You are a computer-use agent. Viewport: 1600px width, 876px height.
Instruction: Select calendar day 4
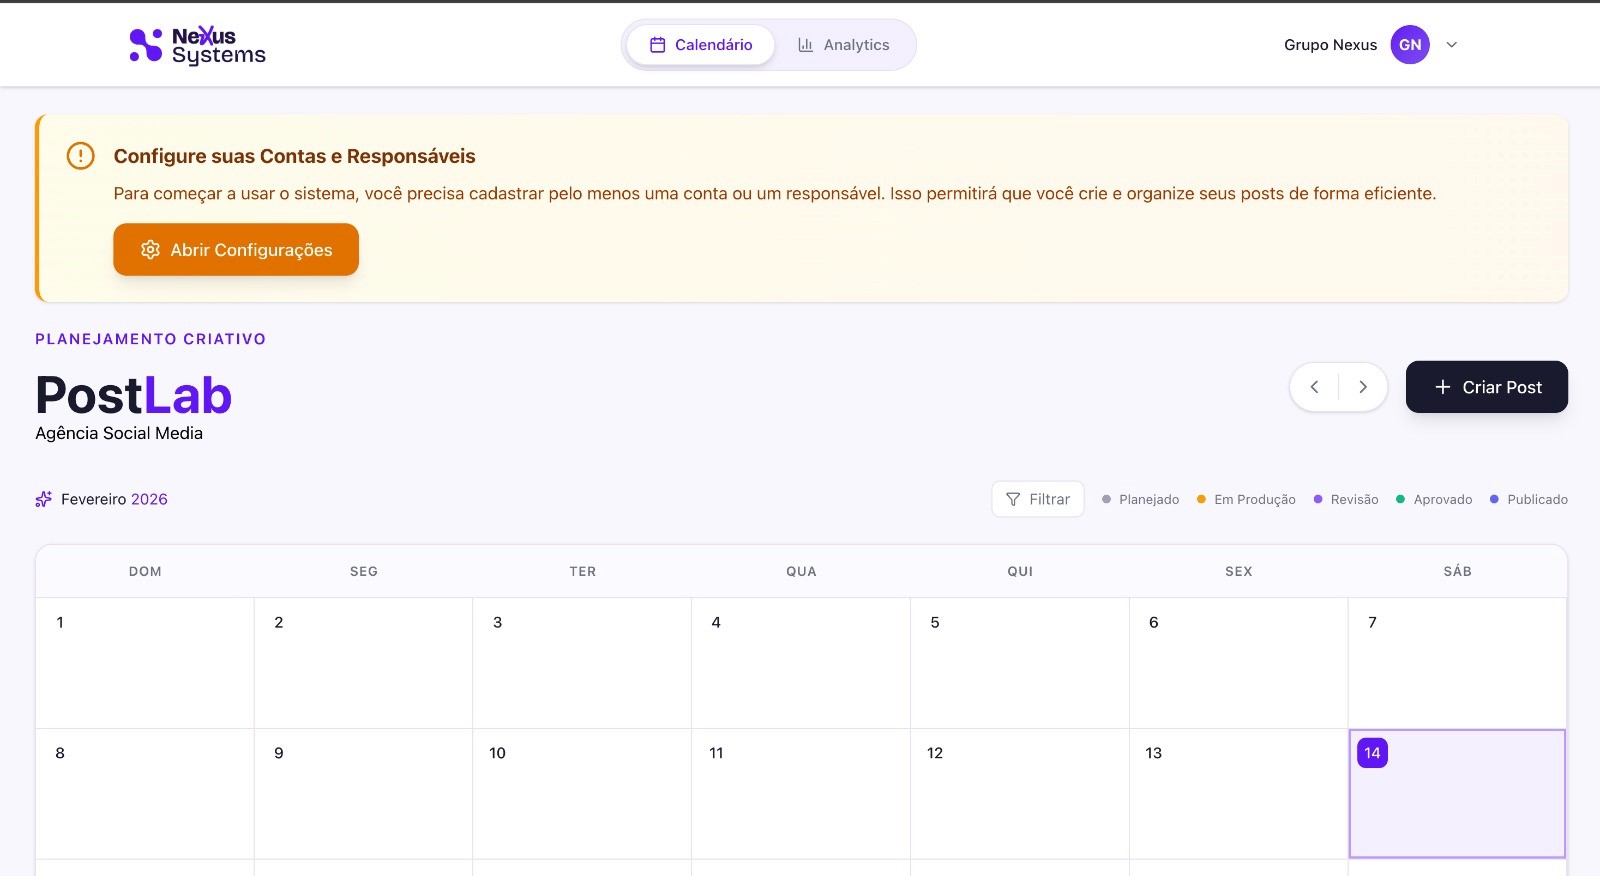801,663
